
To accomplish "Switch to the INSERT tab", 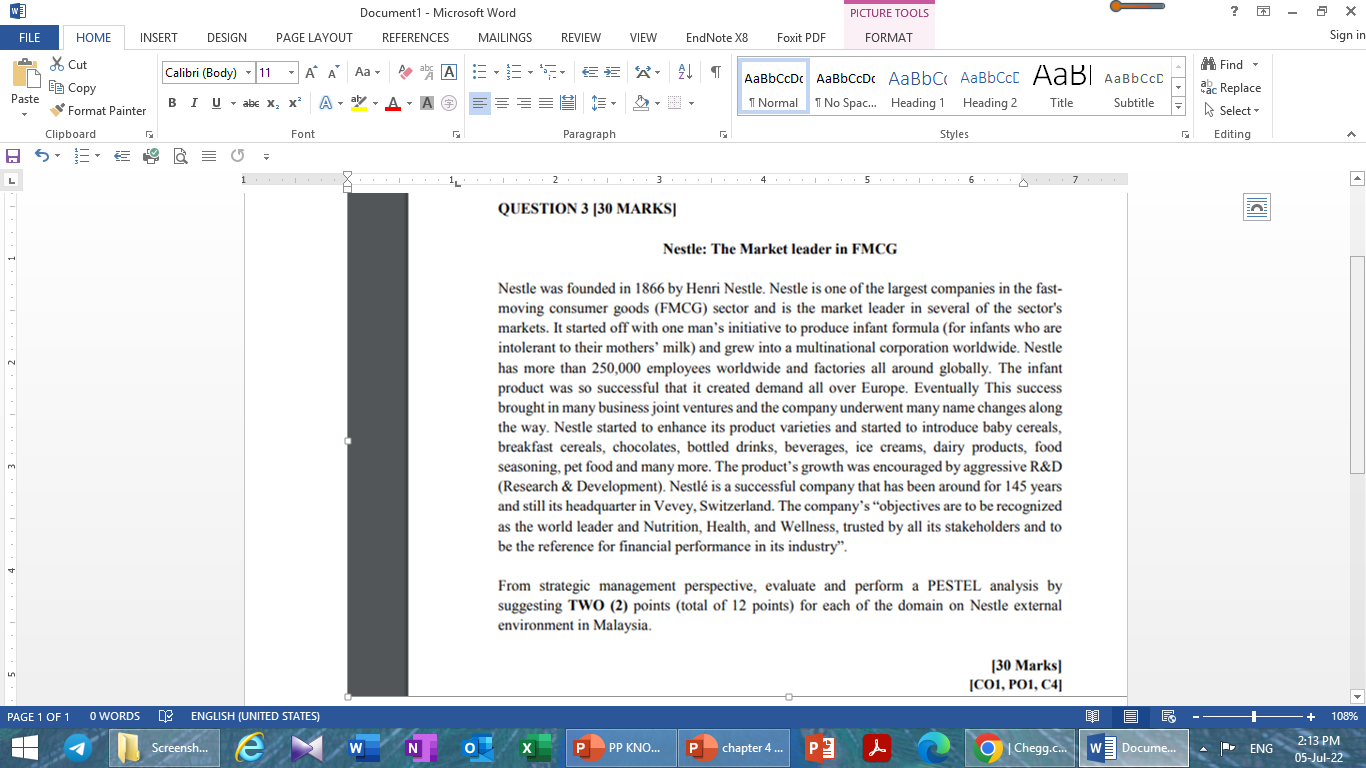I will pos(159,37).
